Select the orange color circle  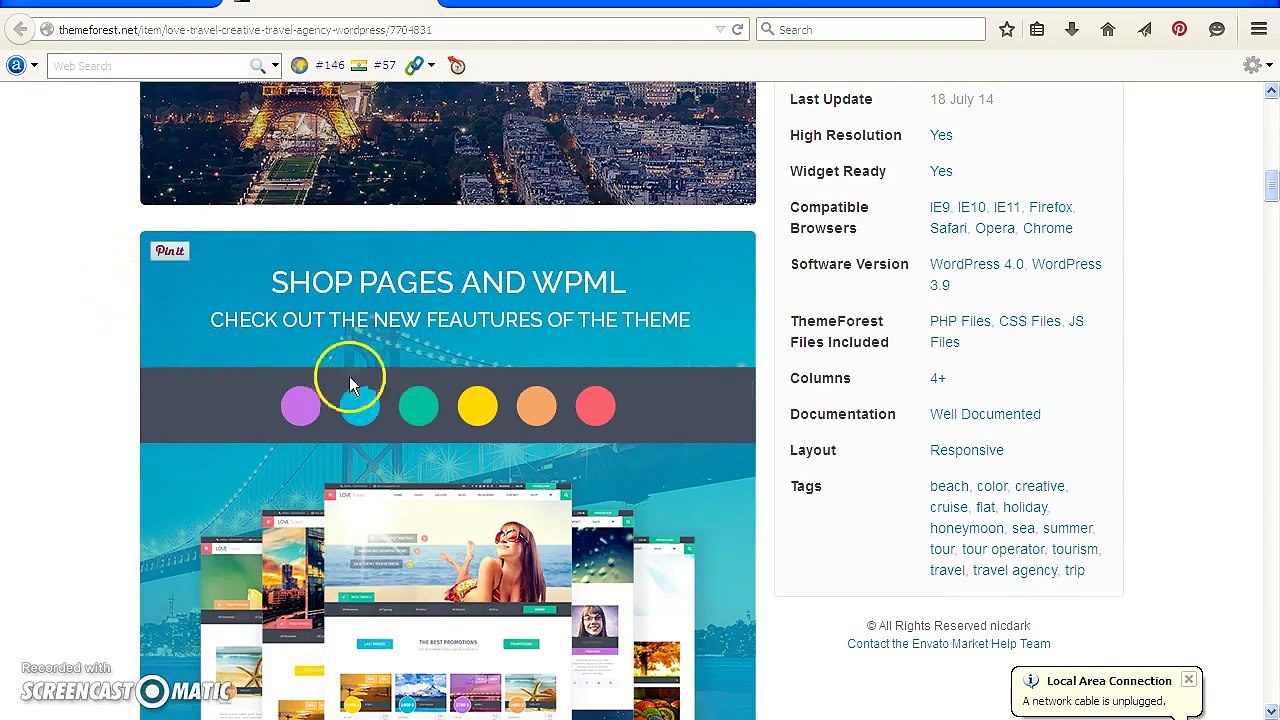click(x=536, y=406)
